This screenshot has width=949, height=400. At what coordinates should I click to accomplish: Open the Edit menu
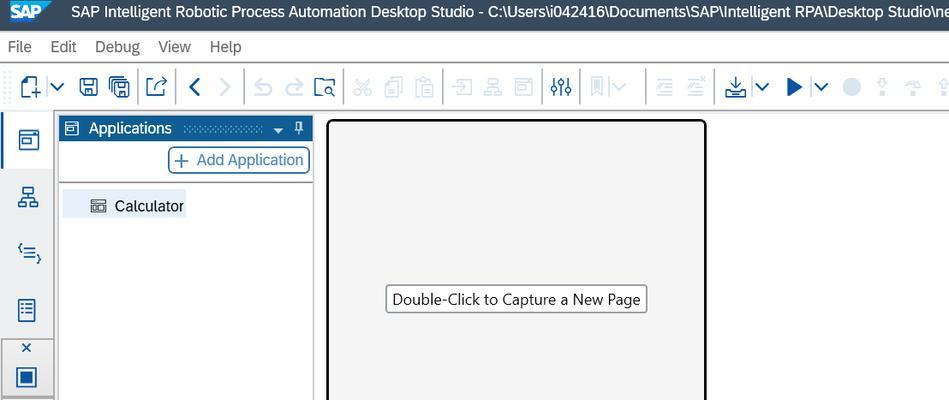click(64, 47)
